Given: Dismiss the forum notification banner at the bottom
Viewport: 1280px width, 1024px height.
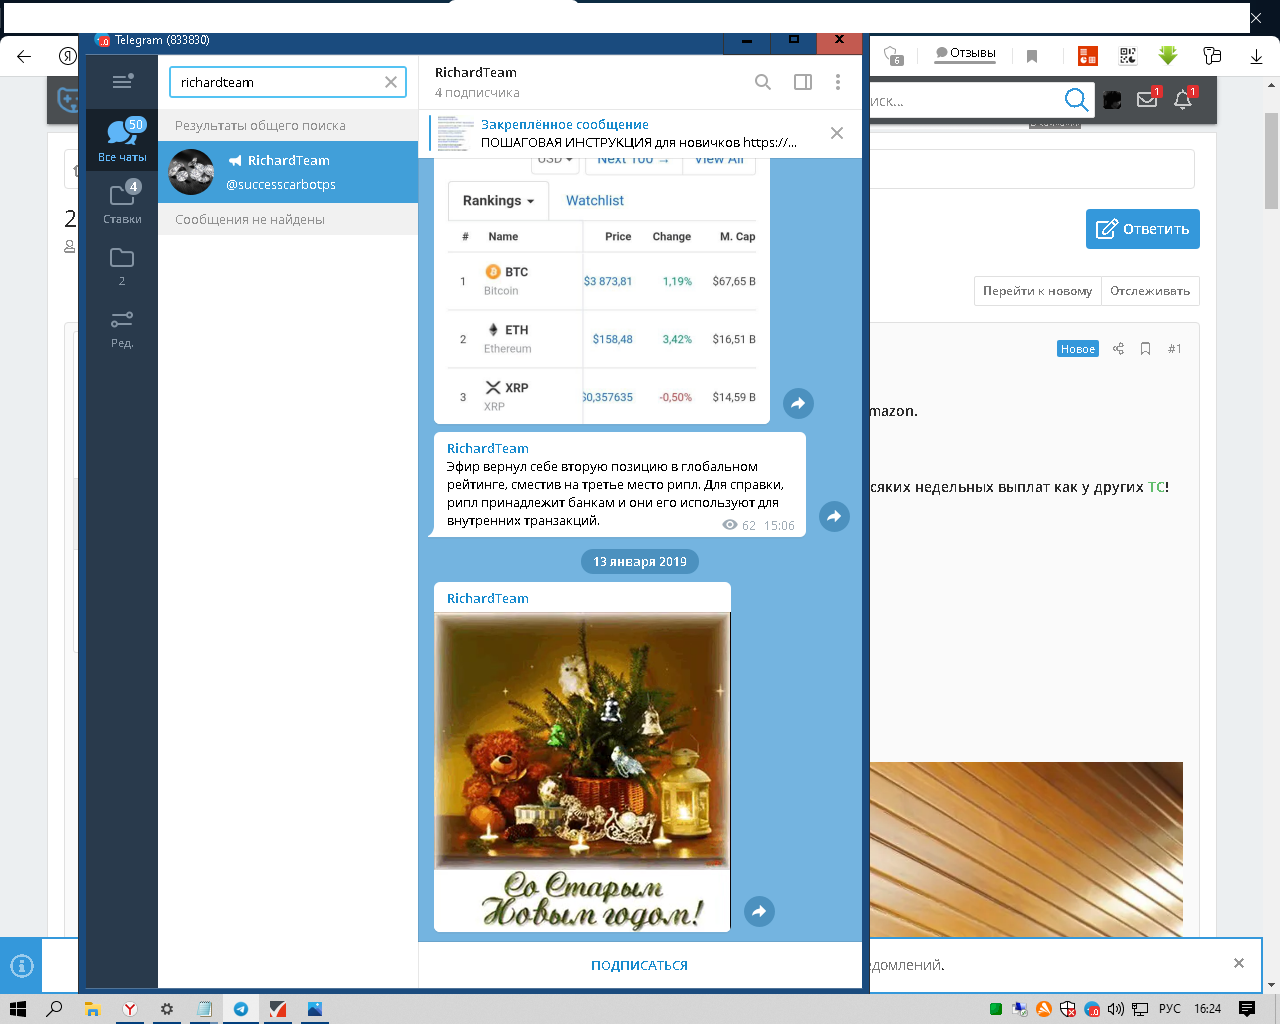Looking at the screenshot, I should tap(1239, 963).
